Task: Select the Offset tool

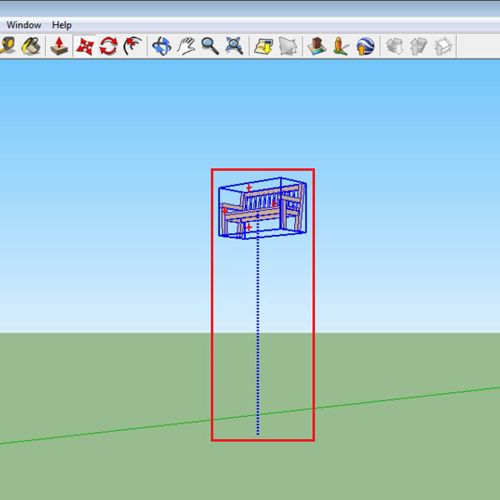Action: point(133,46)
